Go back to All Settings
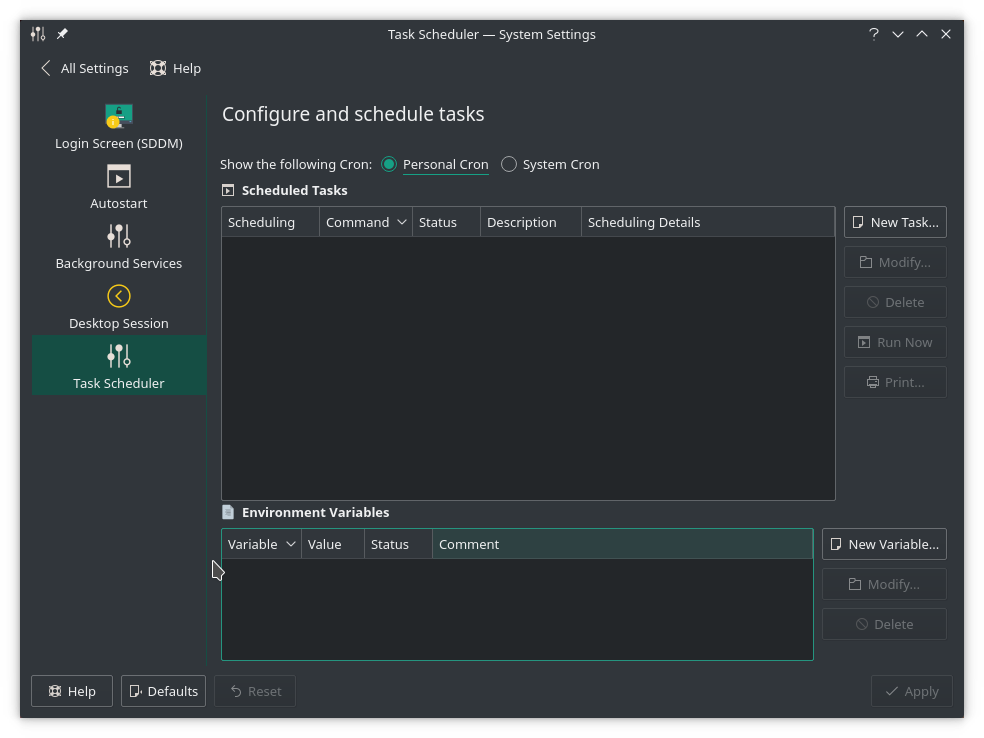 click(85, 68)
